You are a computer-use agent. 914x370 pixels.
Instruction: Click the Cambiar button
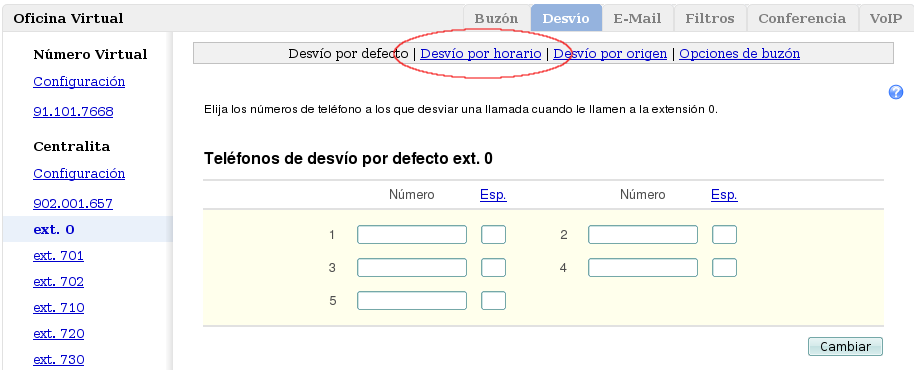[845, 347]
